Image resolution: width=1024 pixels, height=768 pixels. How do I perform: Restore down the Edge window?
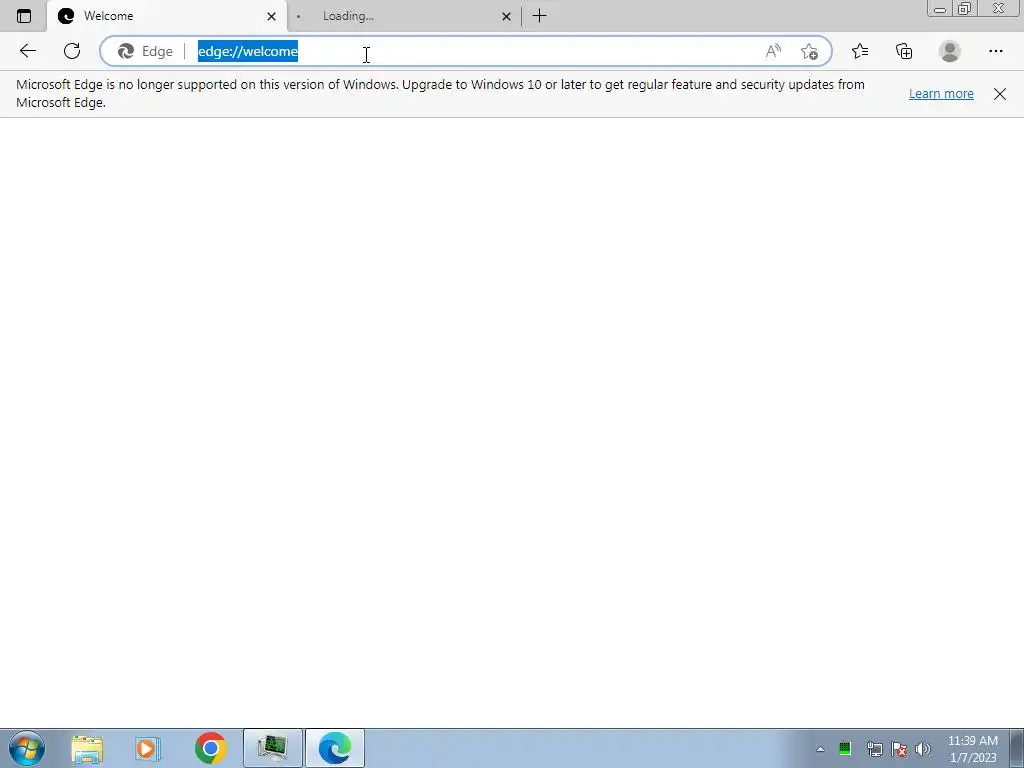(965, 8)
